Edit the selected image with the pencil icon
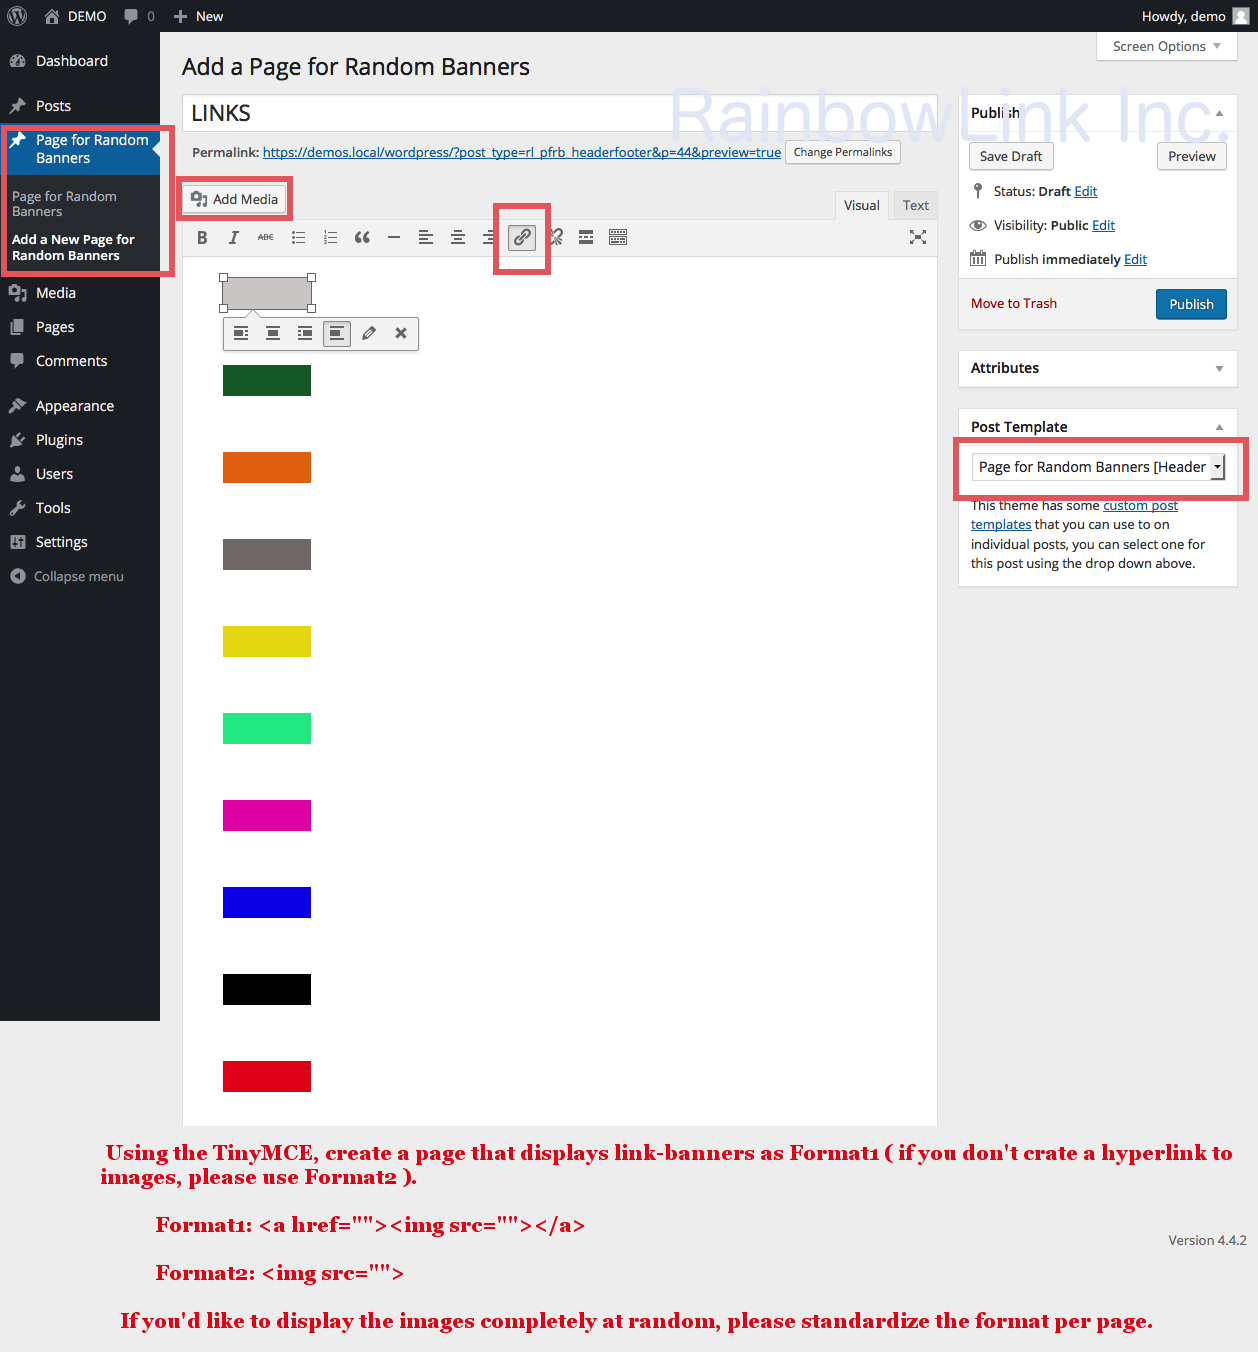The image size is (1258, 1352). coord(369,333)
